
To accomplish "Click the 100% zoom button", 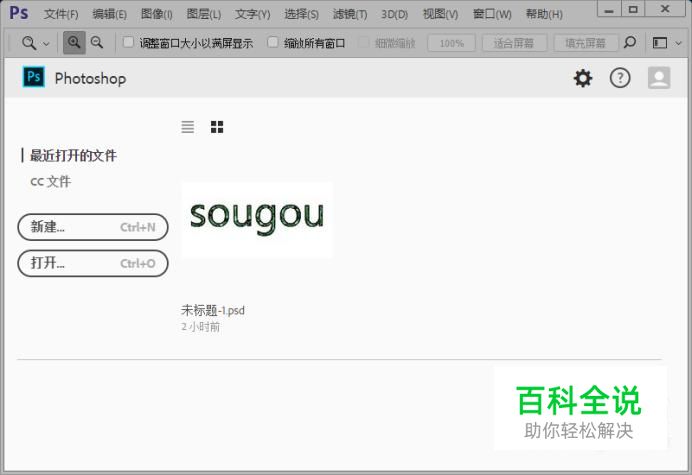I will click(451, 43).
